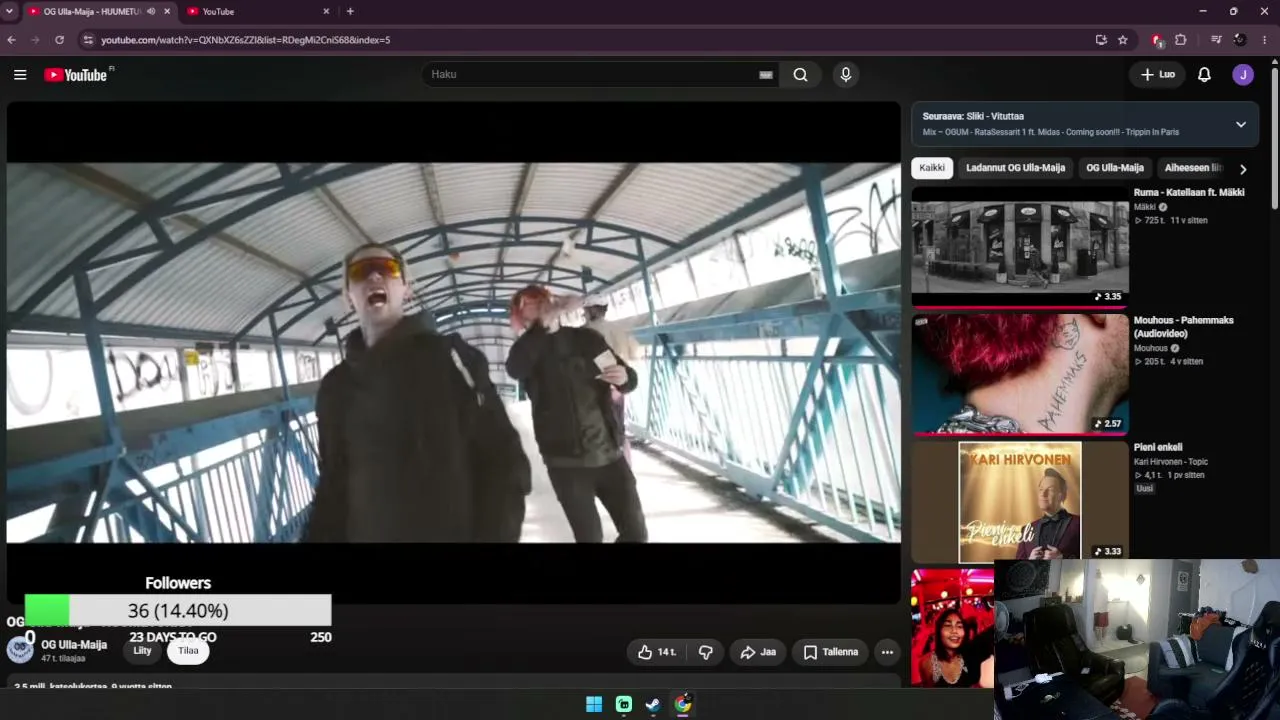The height and width of the screenshot is (720, 1280).
Task: Open YouTube notifications bell
Action: pyautogui.click(x=1204, y=75)
